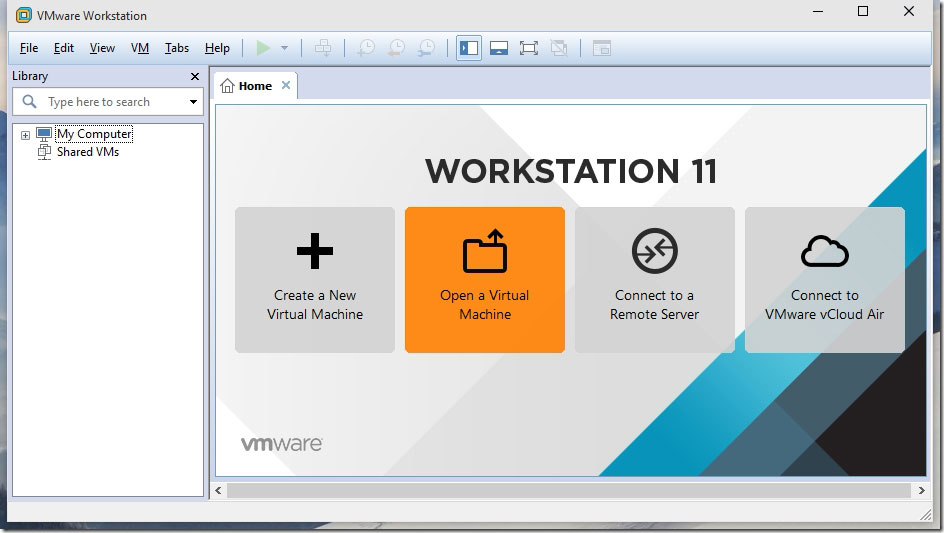Click the Unity mode toolbar icon
944x533 pixels.
tap(559, 48)
